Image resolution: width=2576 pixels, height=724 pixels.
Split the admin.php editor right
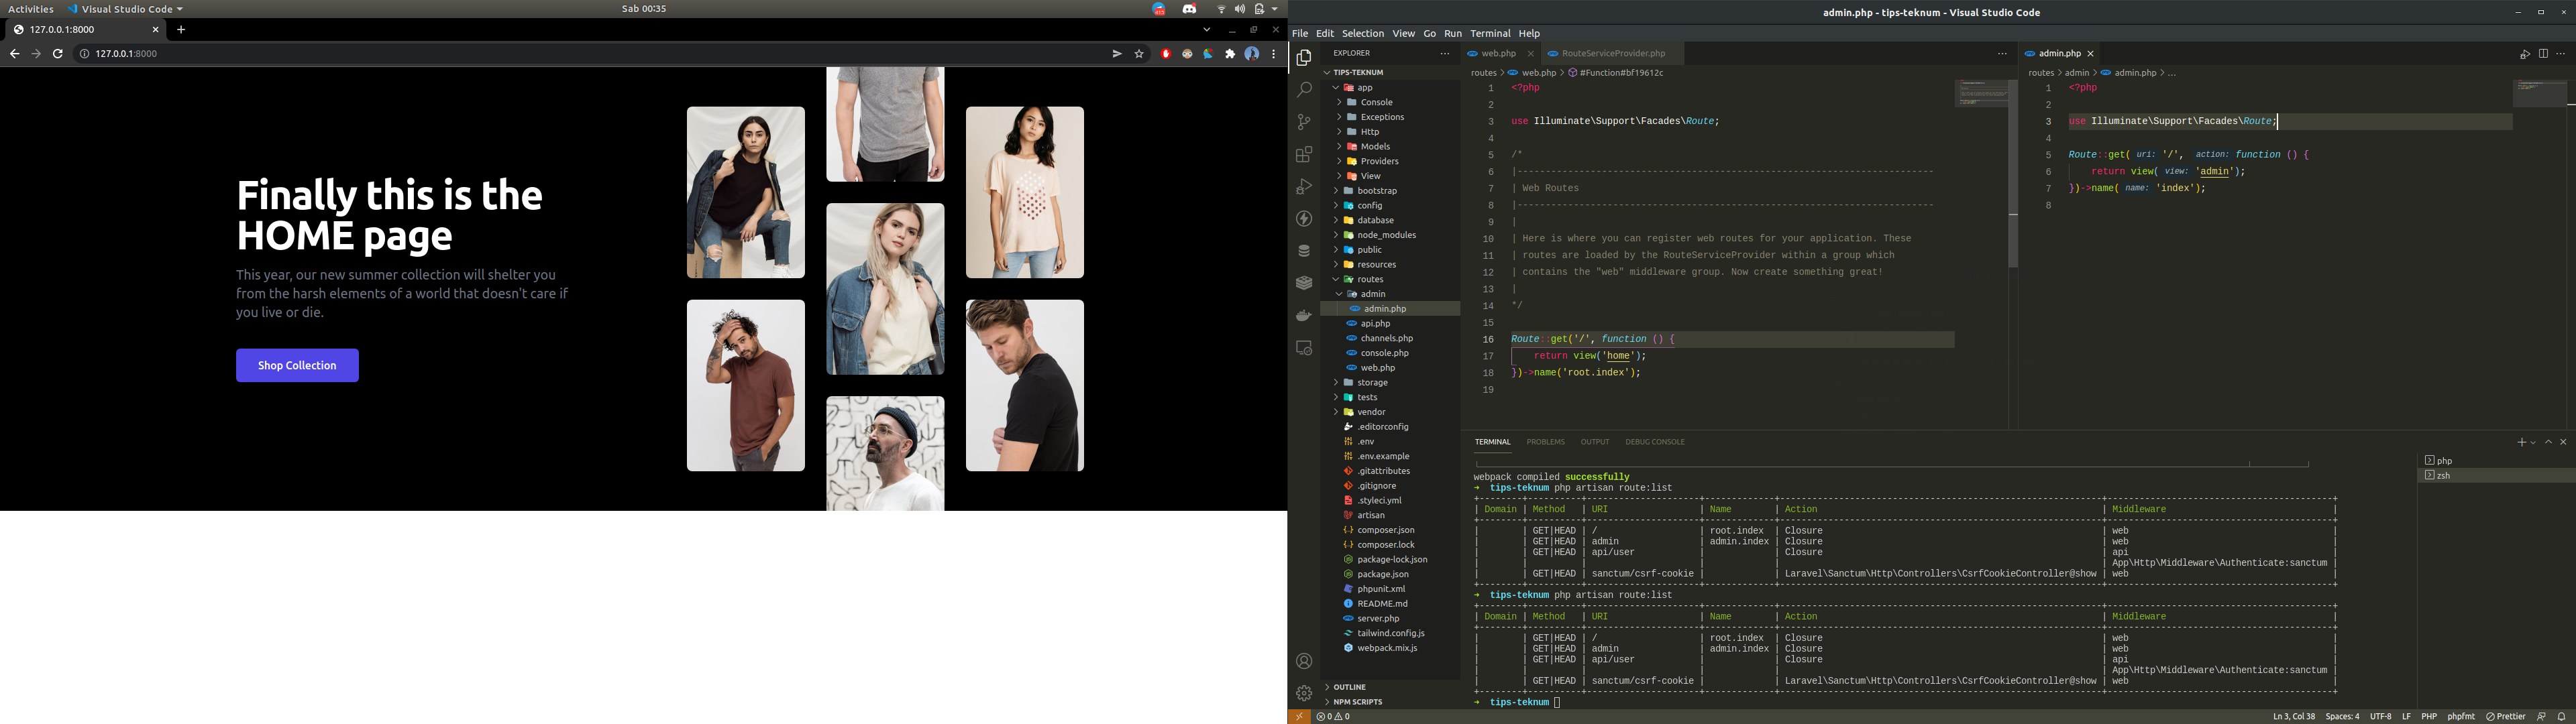click(x=2543, y=54)
